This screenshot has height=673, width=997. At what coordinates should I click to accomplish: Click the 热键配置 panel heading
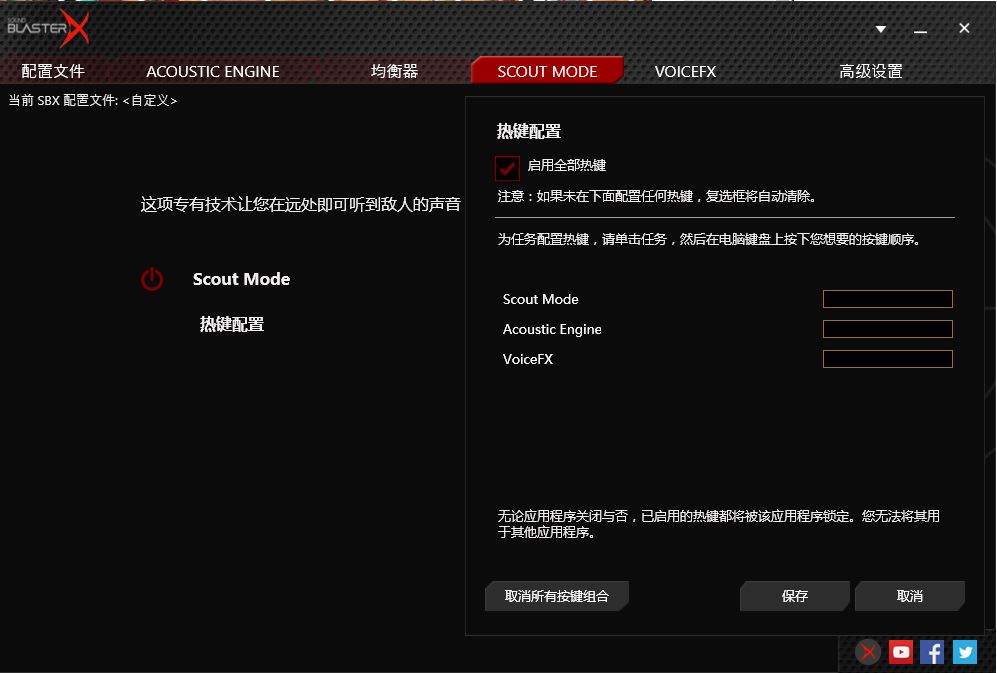click(x=529, y=132)
